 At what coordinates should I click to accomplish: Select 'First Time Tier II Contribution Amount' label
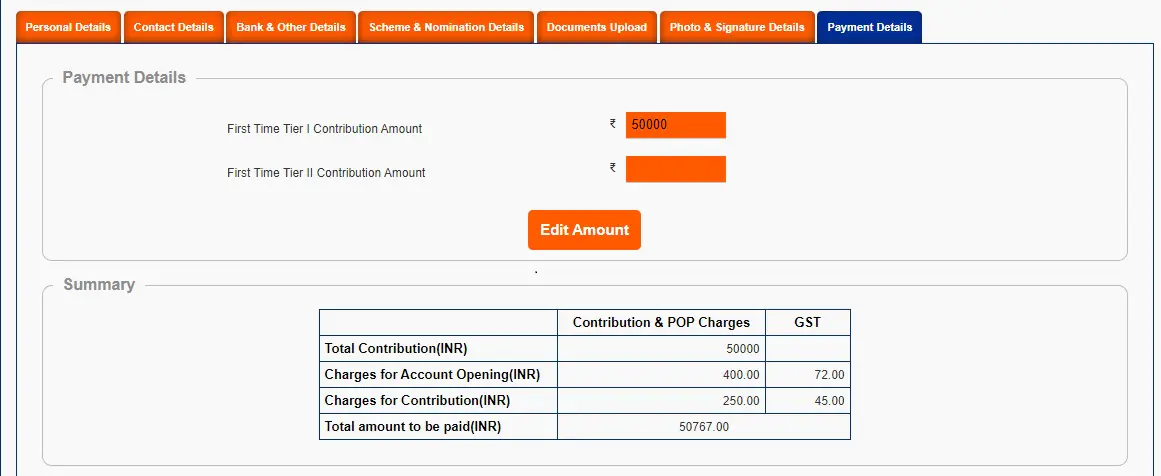pos(326,172)
